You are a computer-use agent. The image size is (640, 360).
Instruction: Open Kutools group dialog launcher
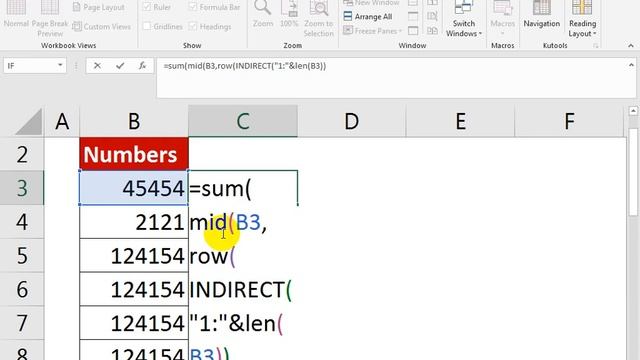(596, 46)
